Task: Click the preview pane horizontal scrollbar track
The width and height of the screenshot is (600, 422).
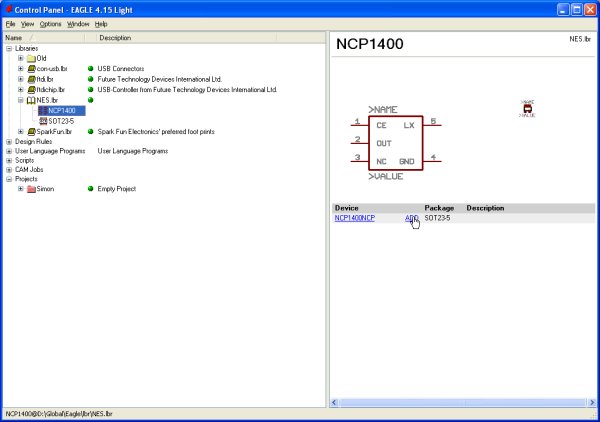Action: (463, 402)
